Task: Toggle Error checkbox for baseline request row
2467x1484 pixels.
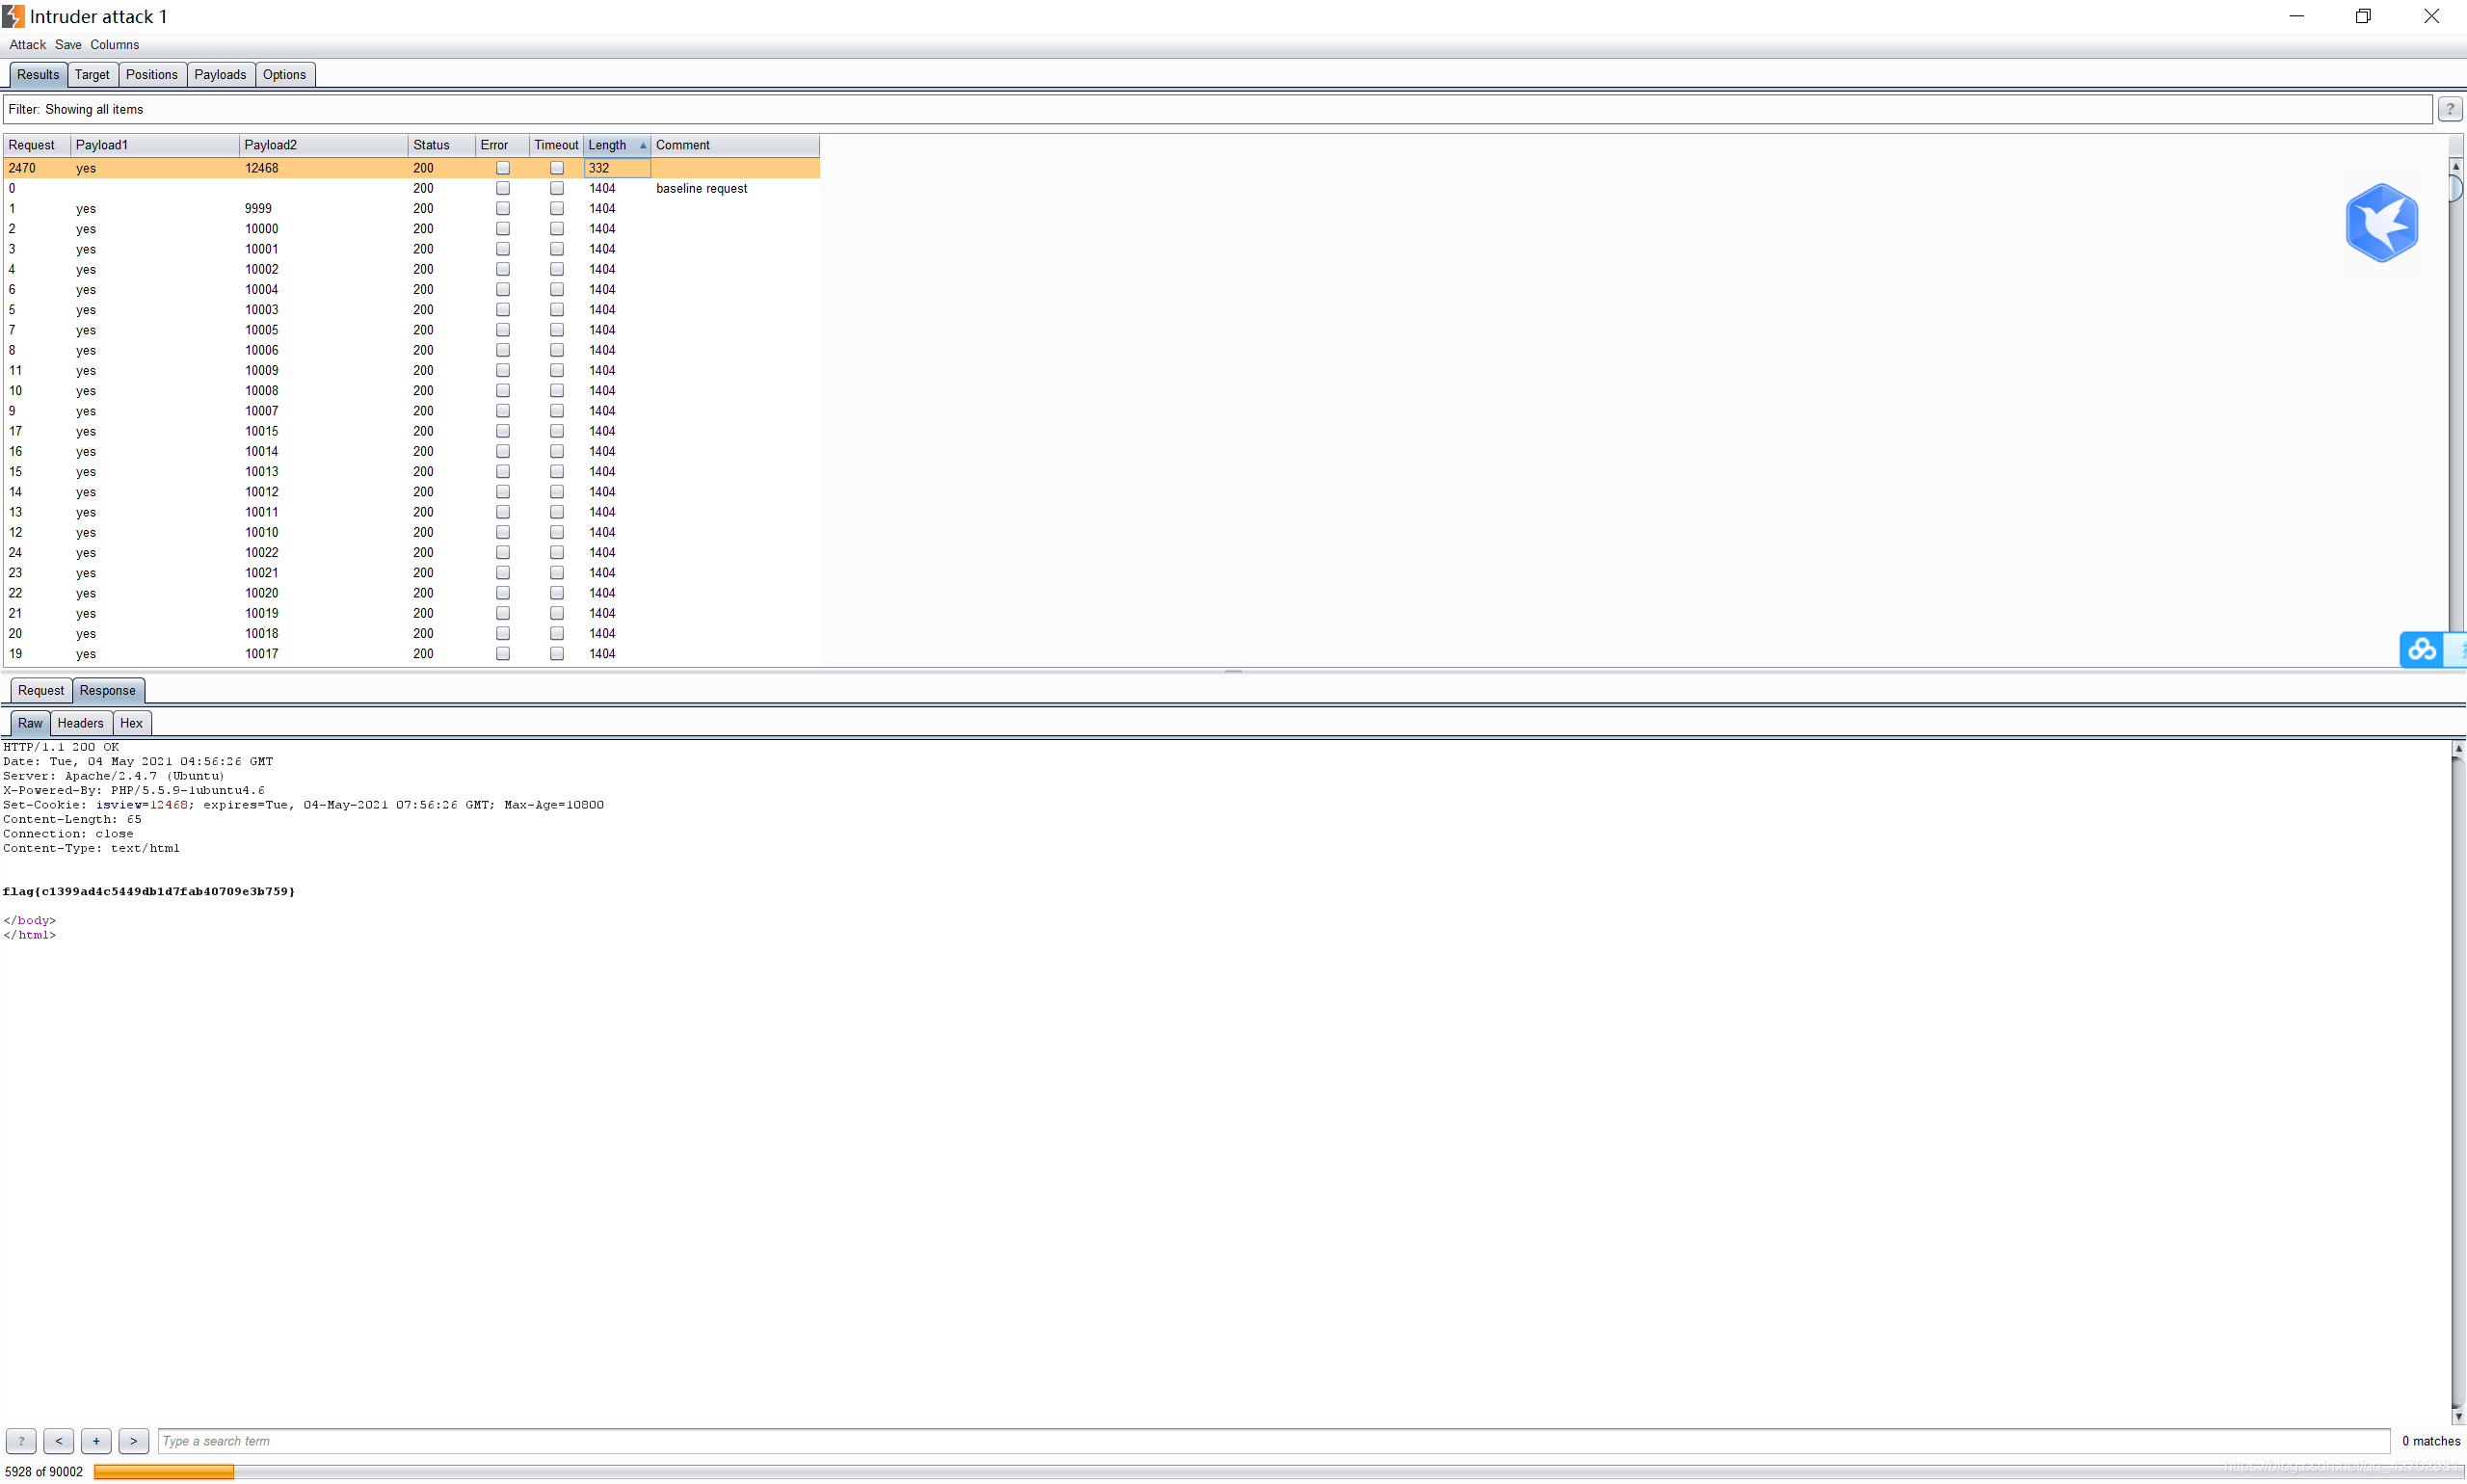Action: (503, 188)
